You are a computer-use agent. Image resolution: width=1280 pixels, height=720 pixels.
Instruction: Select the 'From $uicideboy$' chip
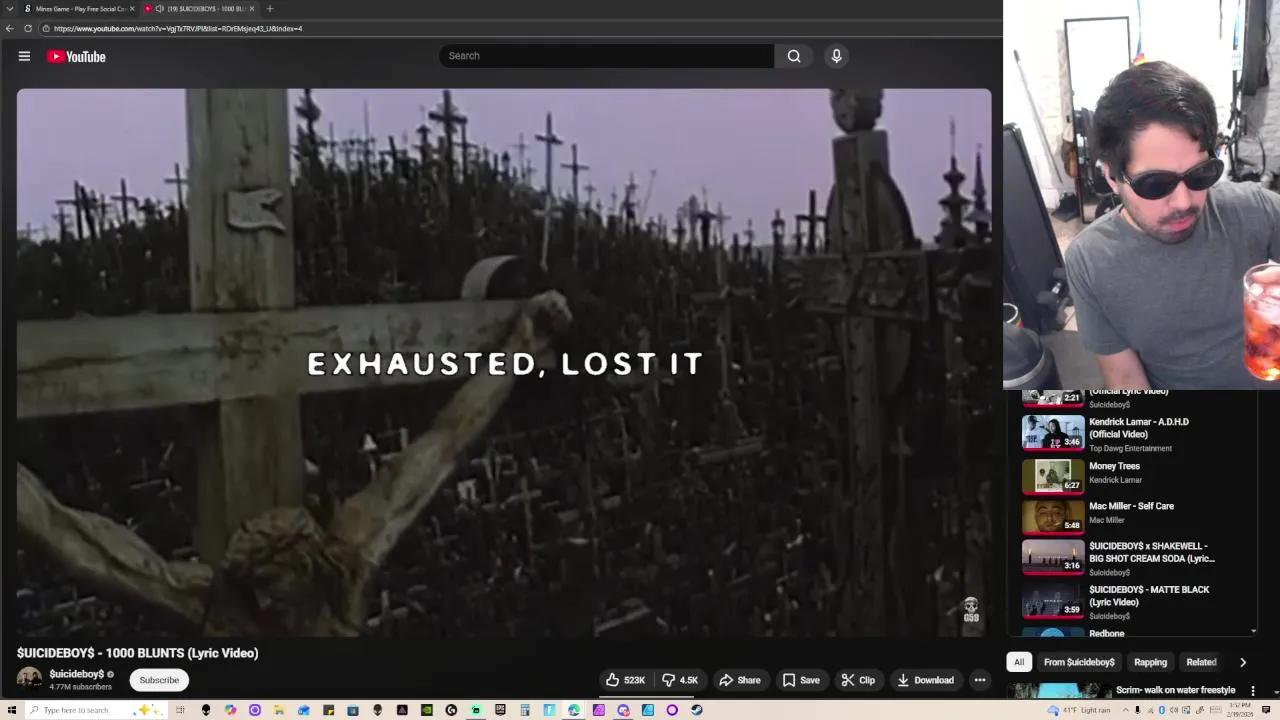tap(1079, 662)
